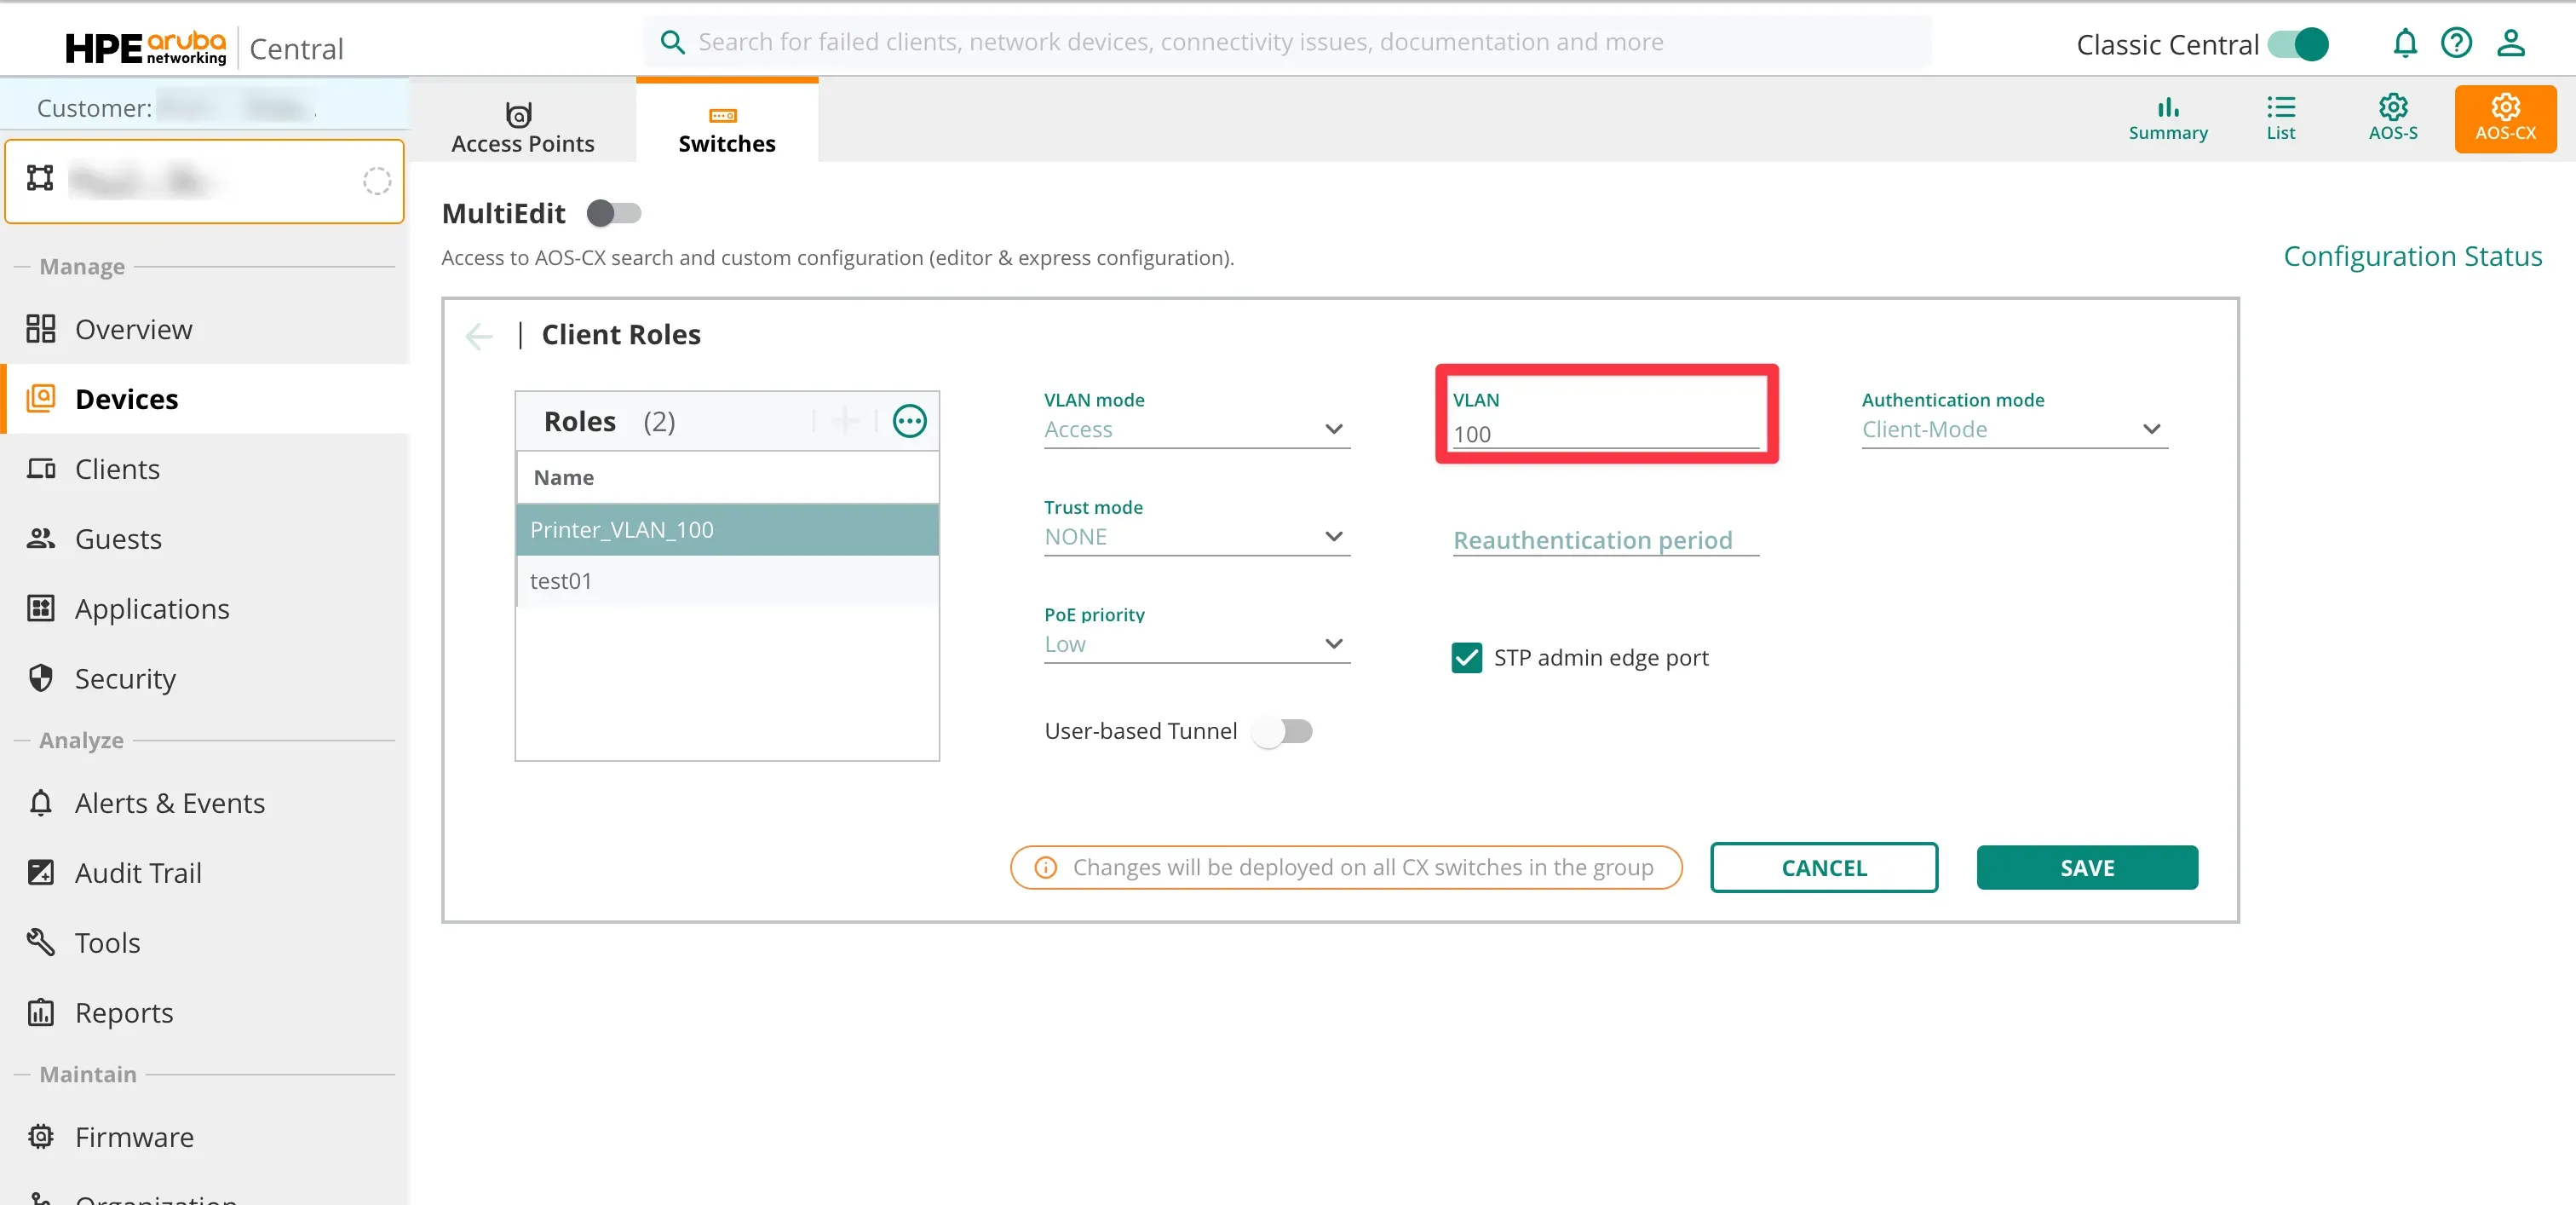Click the SAVE button
The height and width of the screenshot is (1205, 2576).
[x=2086, y=867]
